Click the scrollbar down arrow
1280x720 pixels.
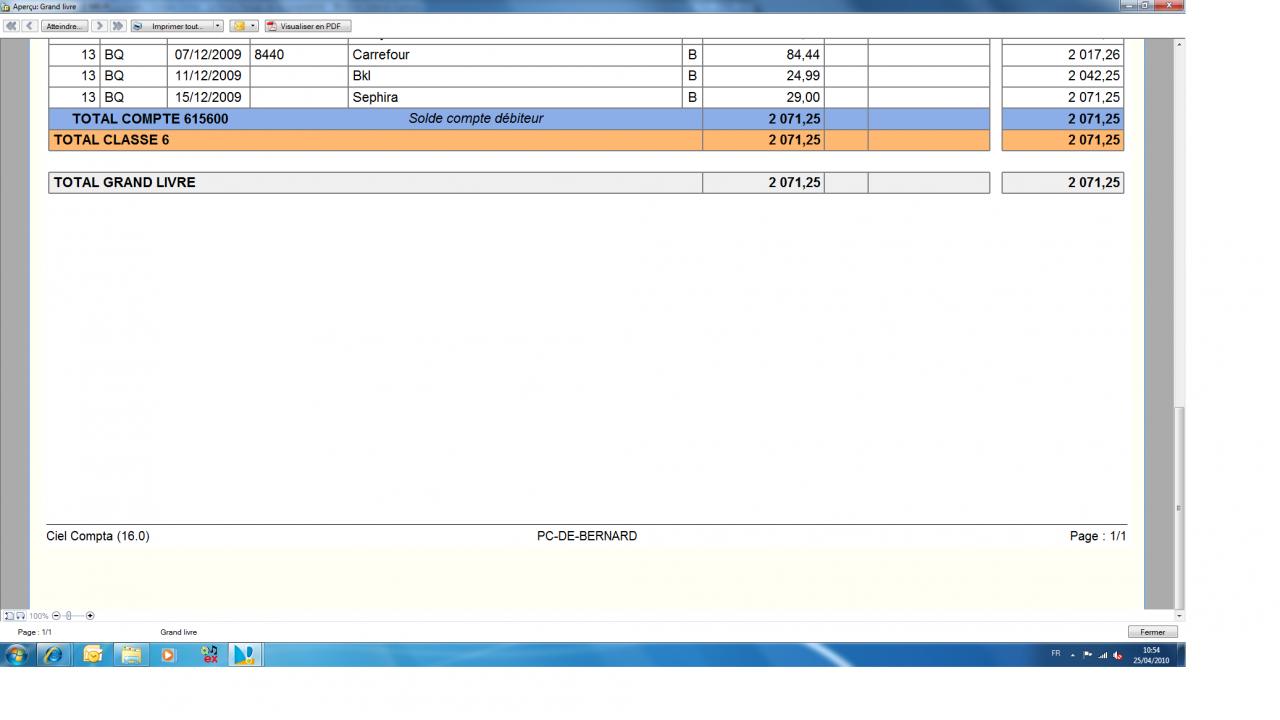tap(1179, 615)
